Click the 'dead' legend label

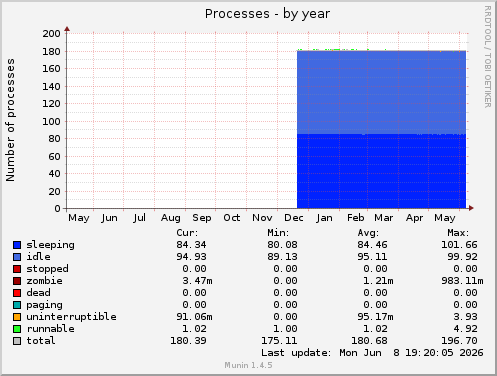(x=38, y=293)
